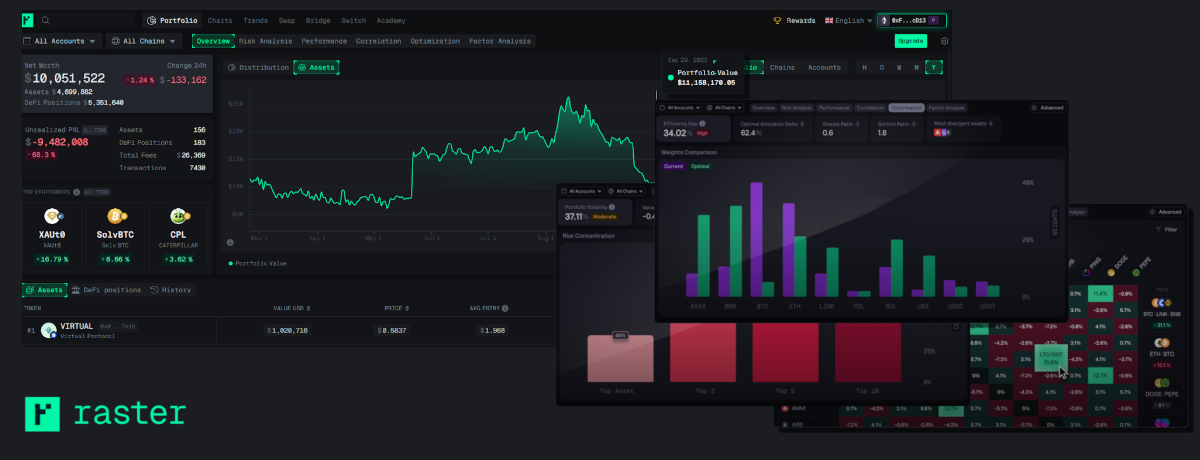Click the AVAX row icon in the correlation matrix
This screenshot has width=1200, height=460.
pos(785,408)
